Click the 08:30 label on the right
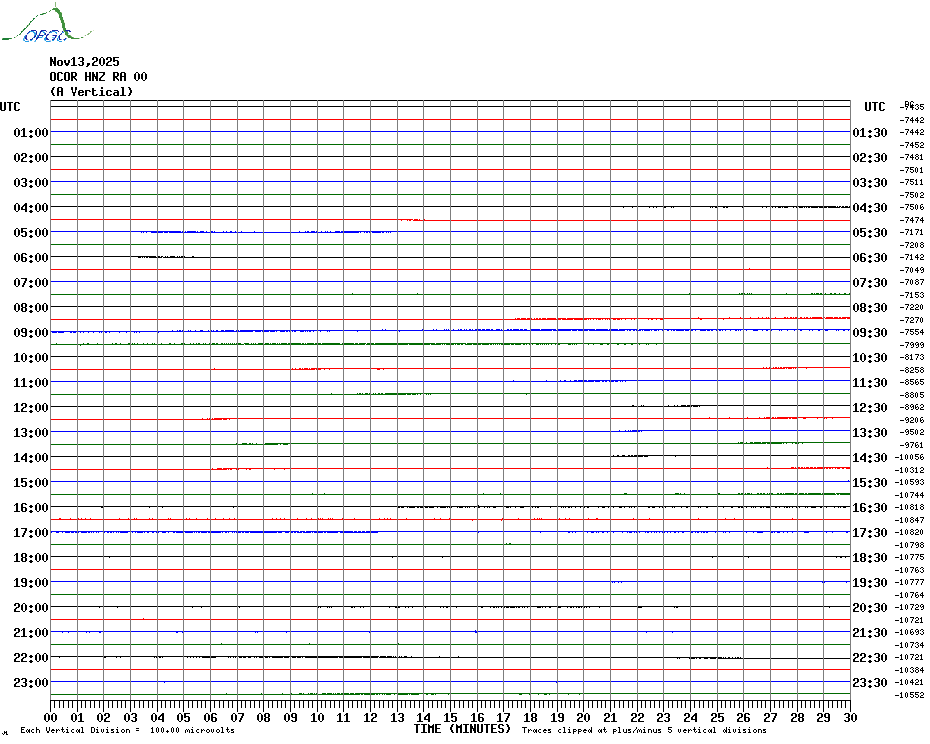Screen dimensions: 930x744 pos(870,307)
